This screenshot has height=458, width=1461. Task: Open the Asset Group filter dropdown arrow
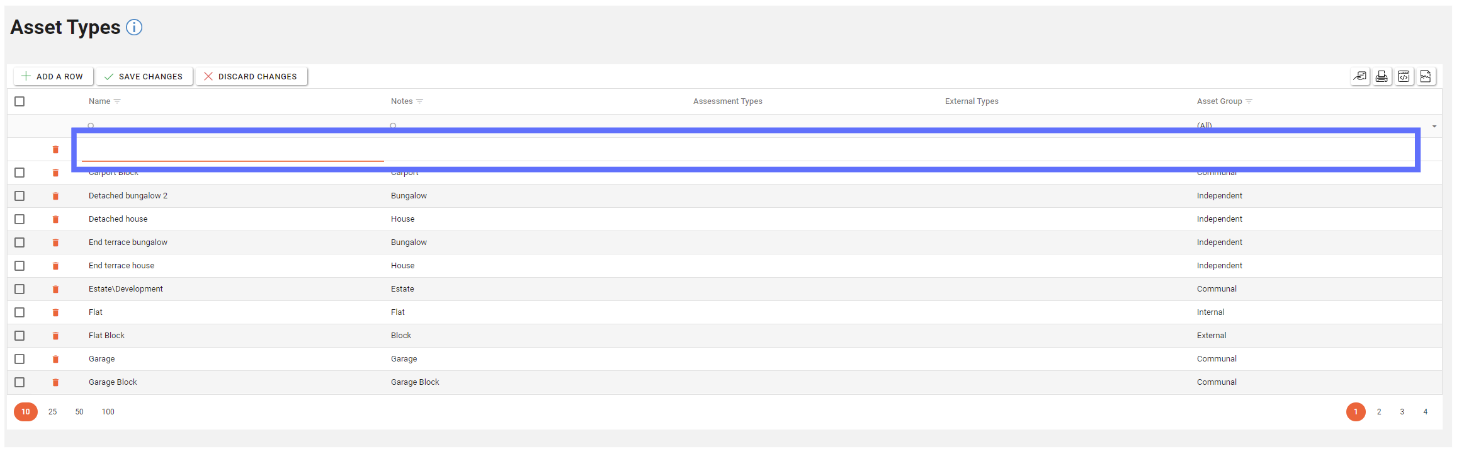pos(1435,126)
